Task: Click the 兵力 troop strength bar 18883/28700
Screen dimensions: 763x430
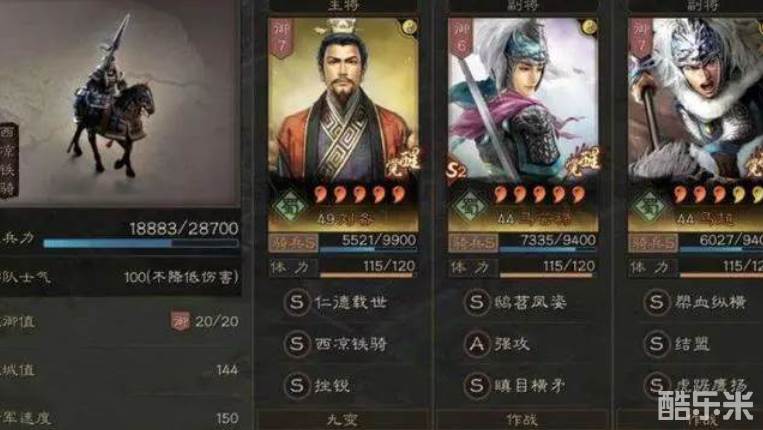Action: point(141,243)
